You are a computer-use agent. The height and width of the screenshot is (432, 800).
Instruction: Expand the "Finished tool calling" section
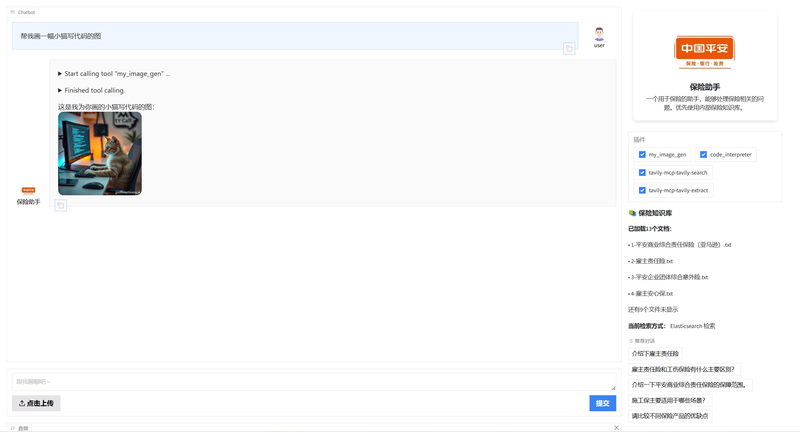[61, 90]
